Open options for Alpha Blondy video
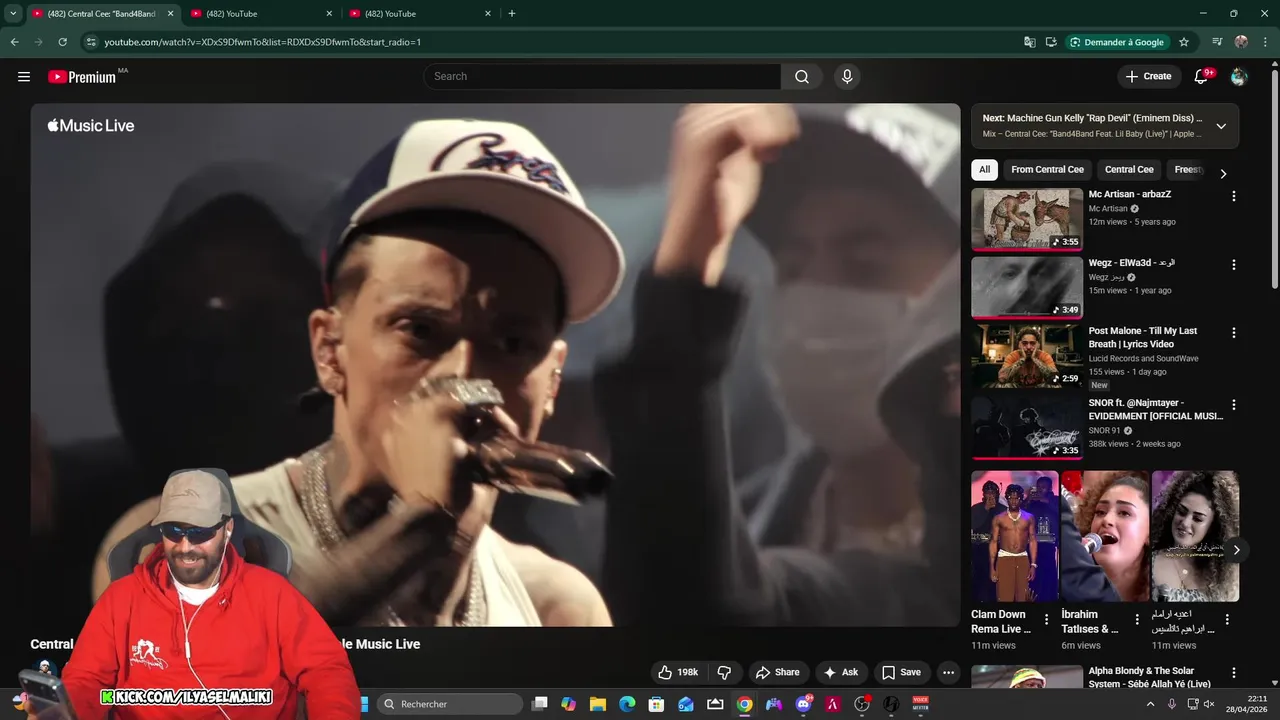This screenshot has width=1280, height=720. click(1233, 674)
